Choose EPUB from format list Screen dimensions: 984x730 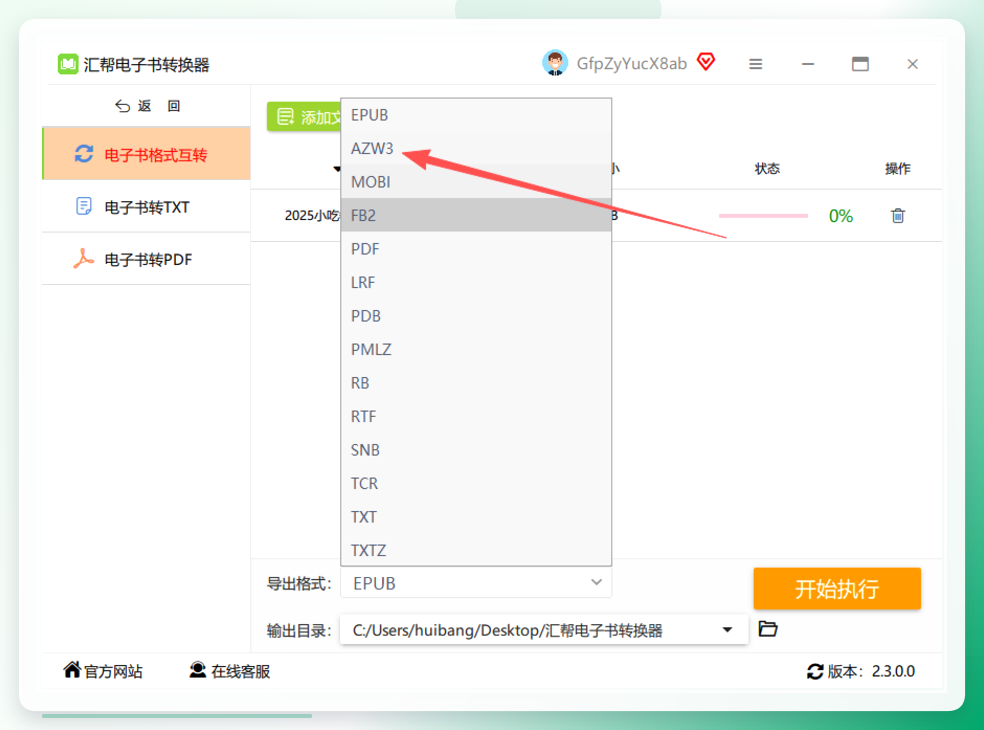(x=476, y=115)
